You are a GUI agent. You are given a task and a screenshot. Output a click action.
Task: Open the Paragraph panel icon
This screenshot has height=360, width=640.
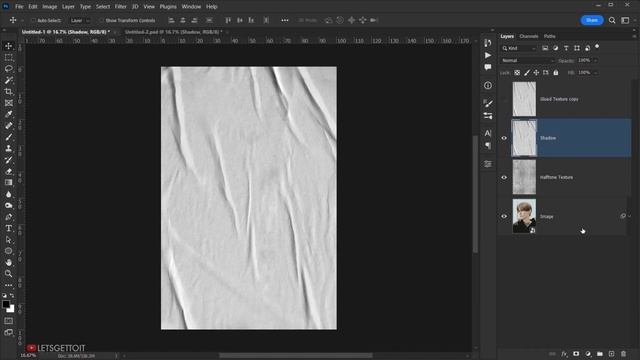coord(488,145)
